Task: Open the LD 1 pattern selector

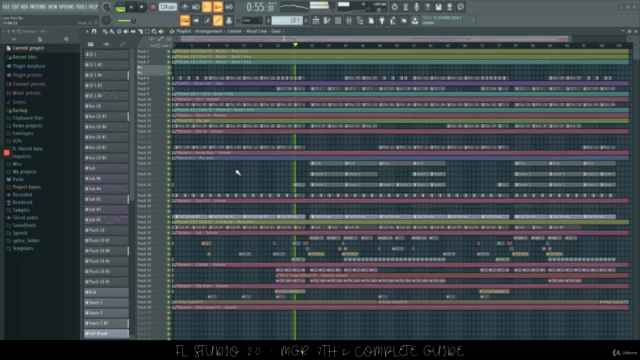Action: point(287,20)
